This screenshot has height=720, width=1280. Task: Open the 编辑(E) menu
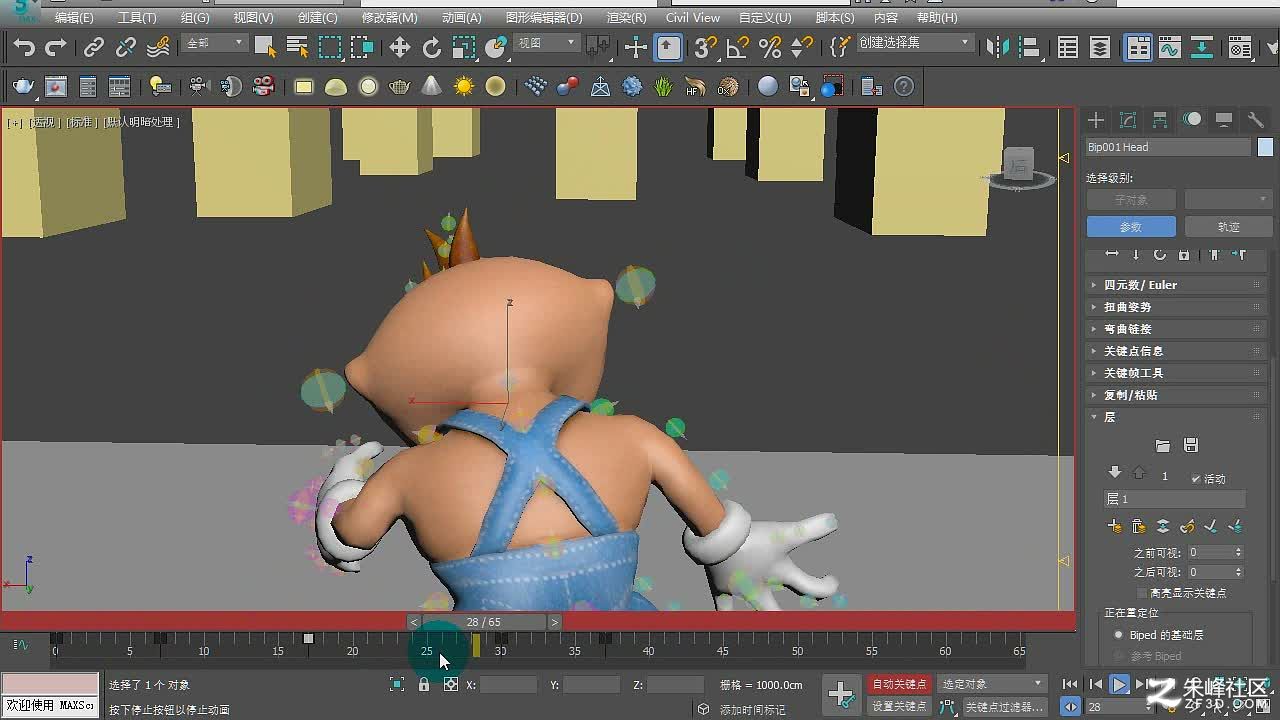(74, 18)
